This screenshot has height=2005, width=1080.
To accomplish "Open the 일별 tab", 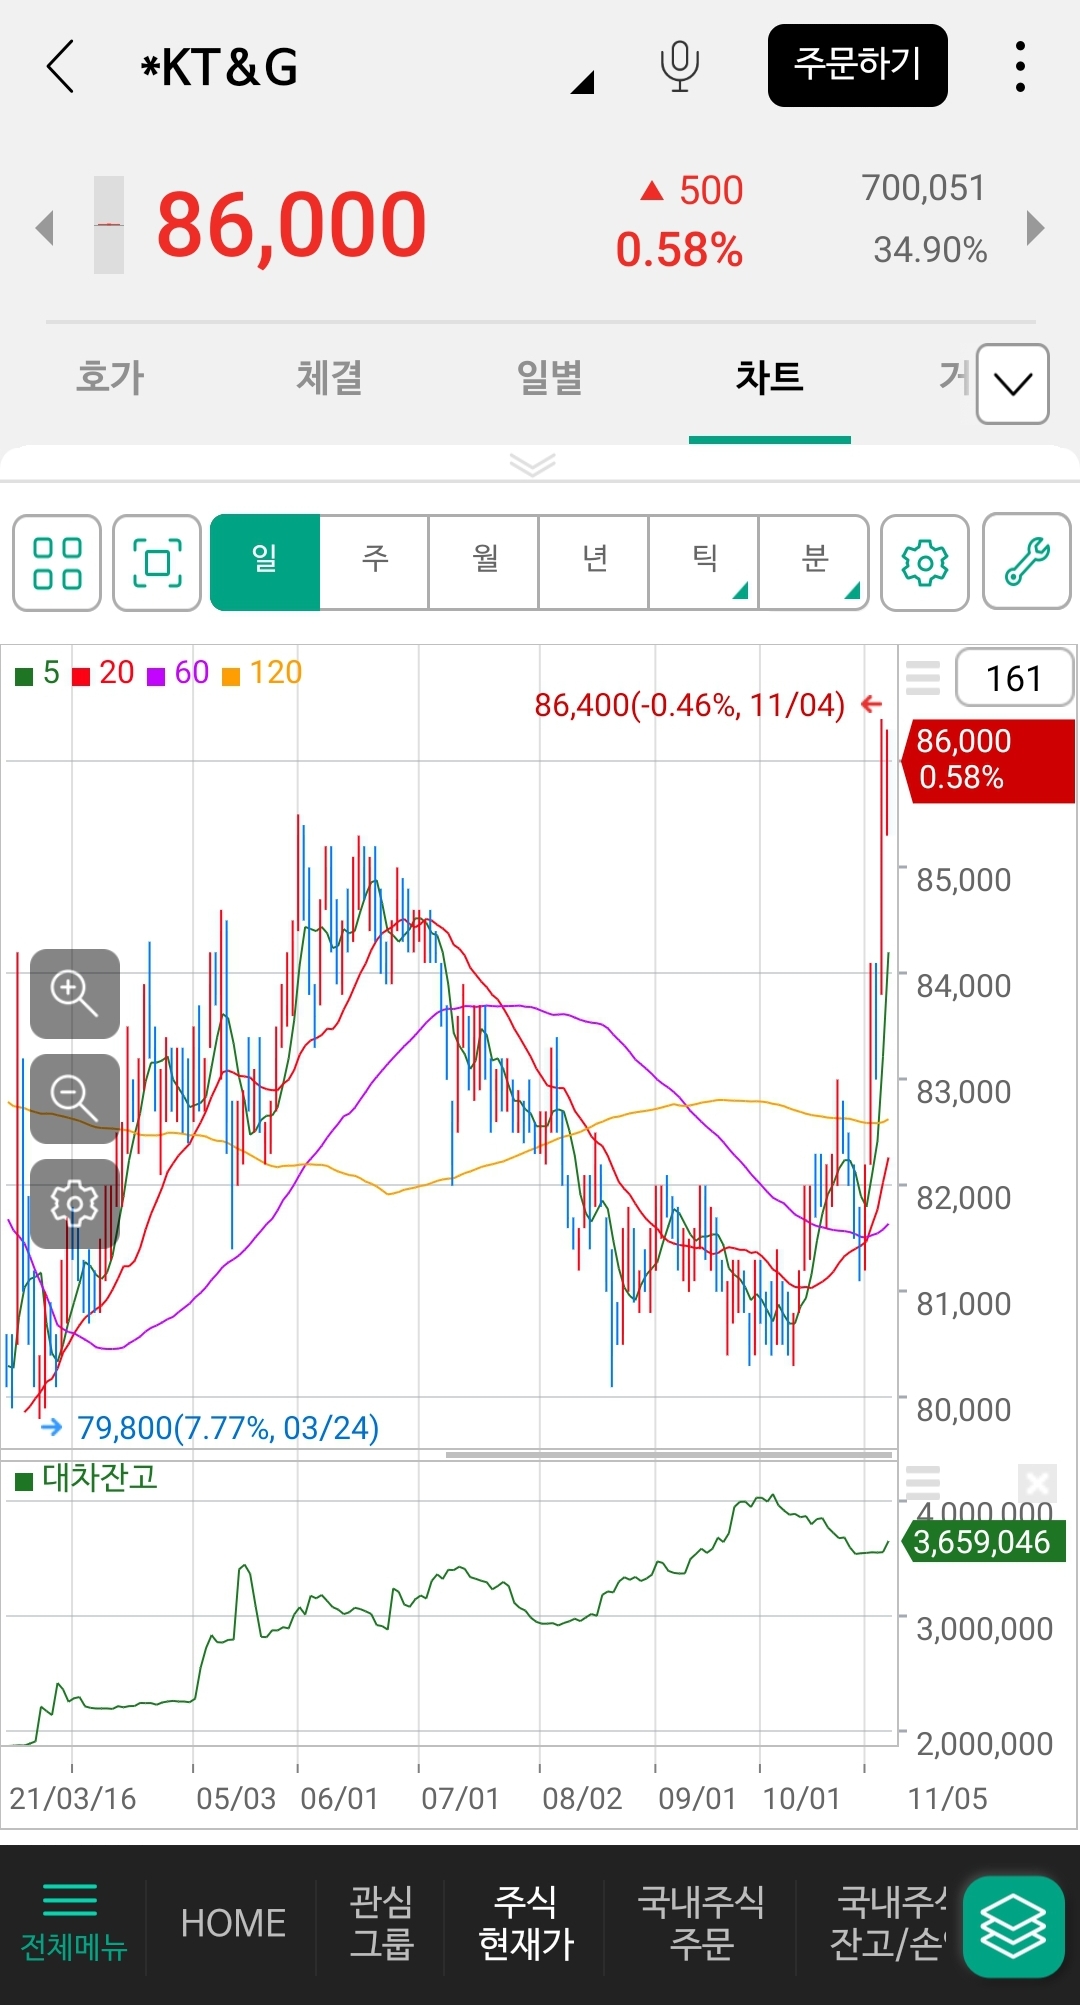I will (x=549, y=378).
